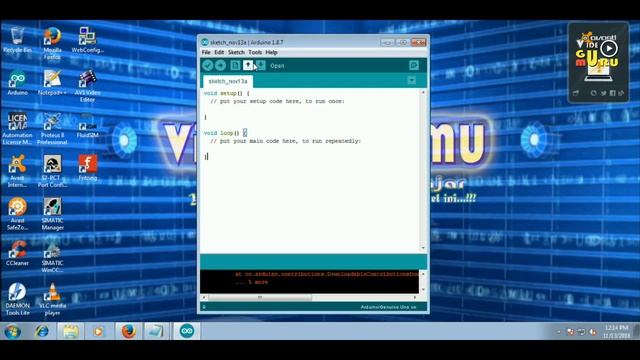Select the Automation License Manager desktop icon
The width and height of the screenshot is (640, 360).
pyautogui.click(x=17, y=128)
